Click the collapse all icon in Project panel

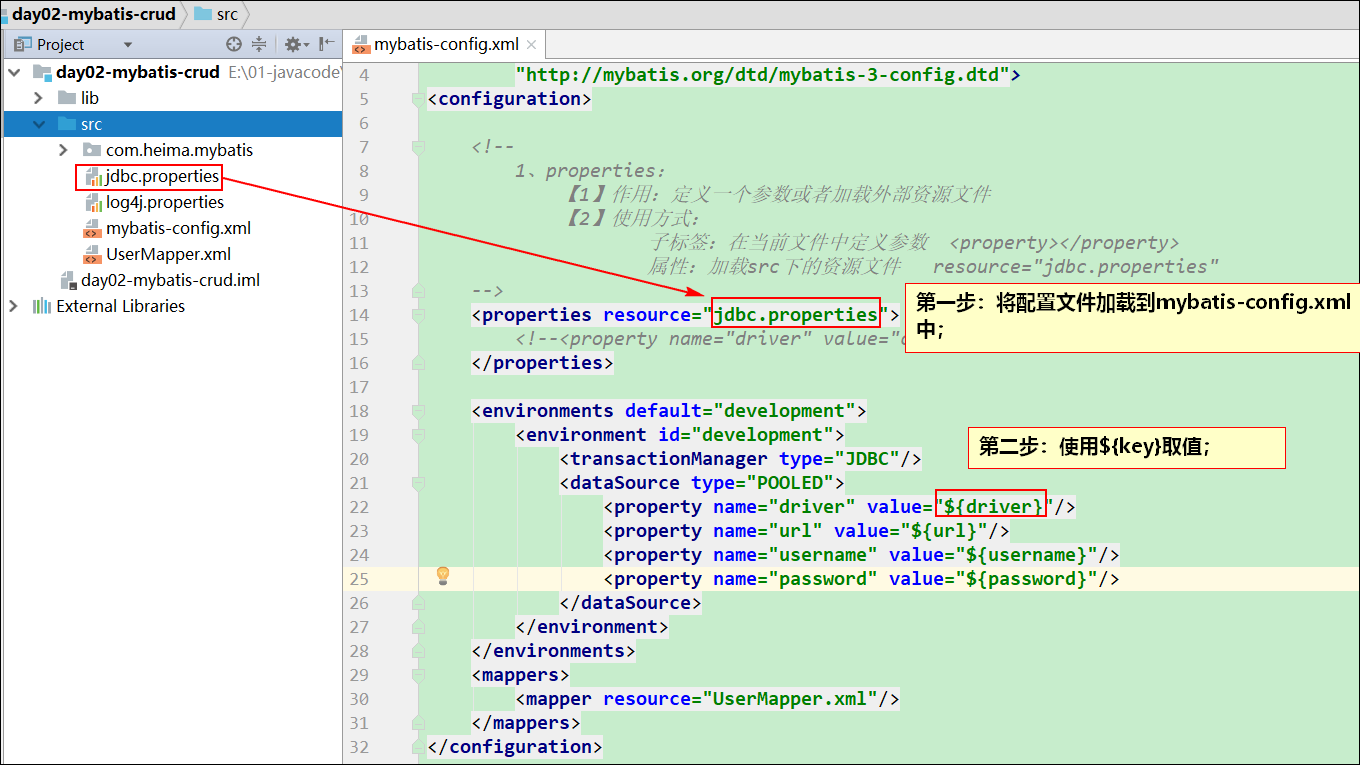(x=259, y=44)
